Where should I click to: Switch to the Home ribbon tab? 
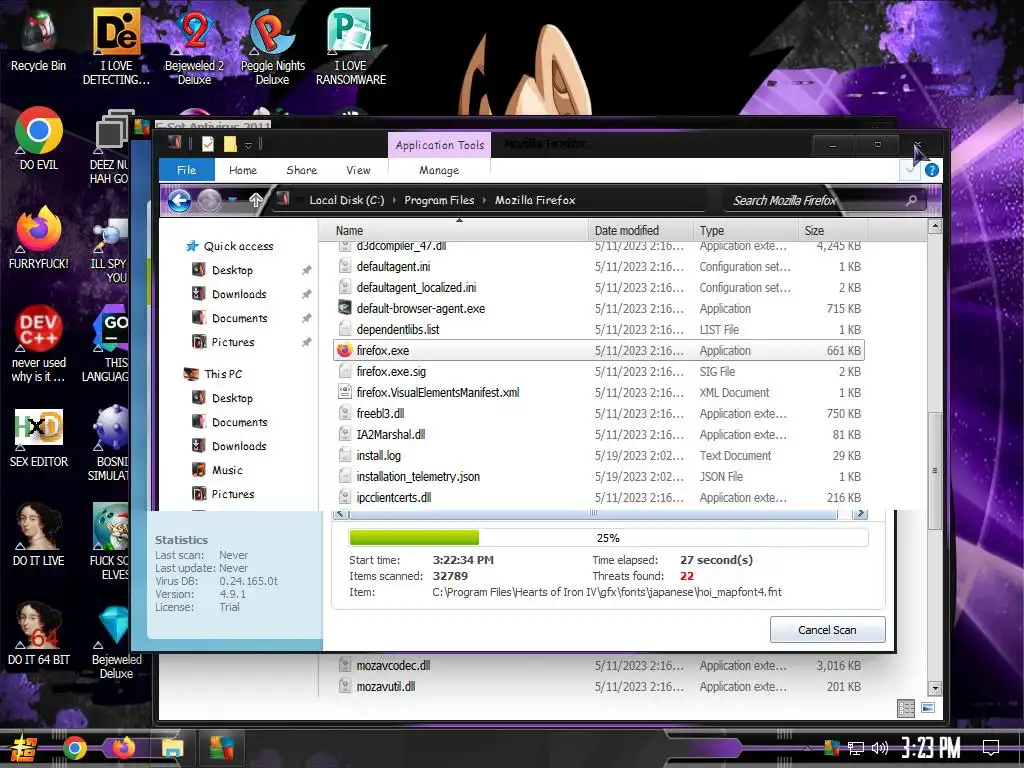[x=243, y=170]
